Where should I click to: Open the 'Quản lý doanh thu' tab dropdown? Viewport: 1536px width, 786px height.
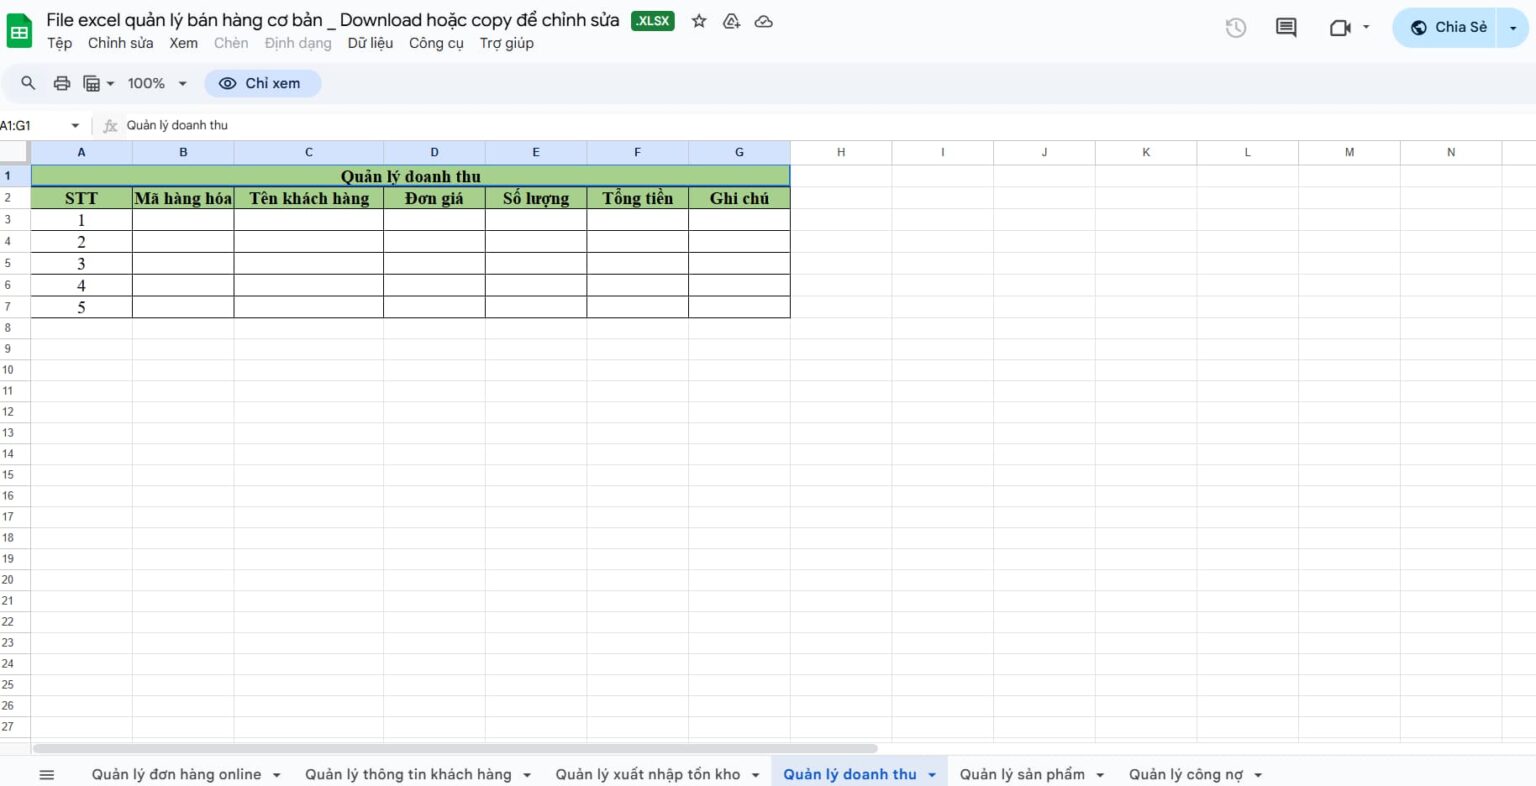point(931,773)
